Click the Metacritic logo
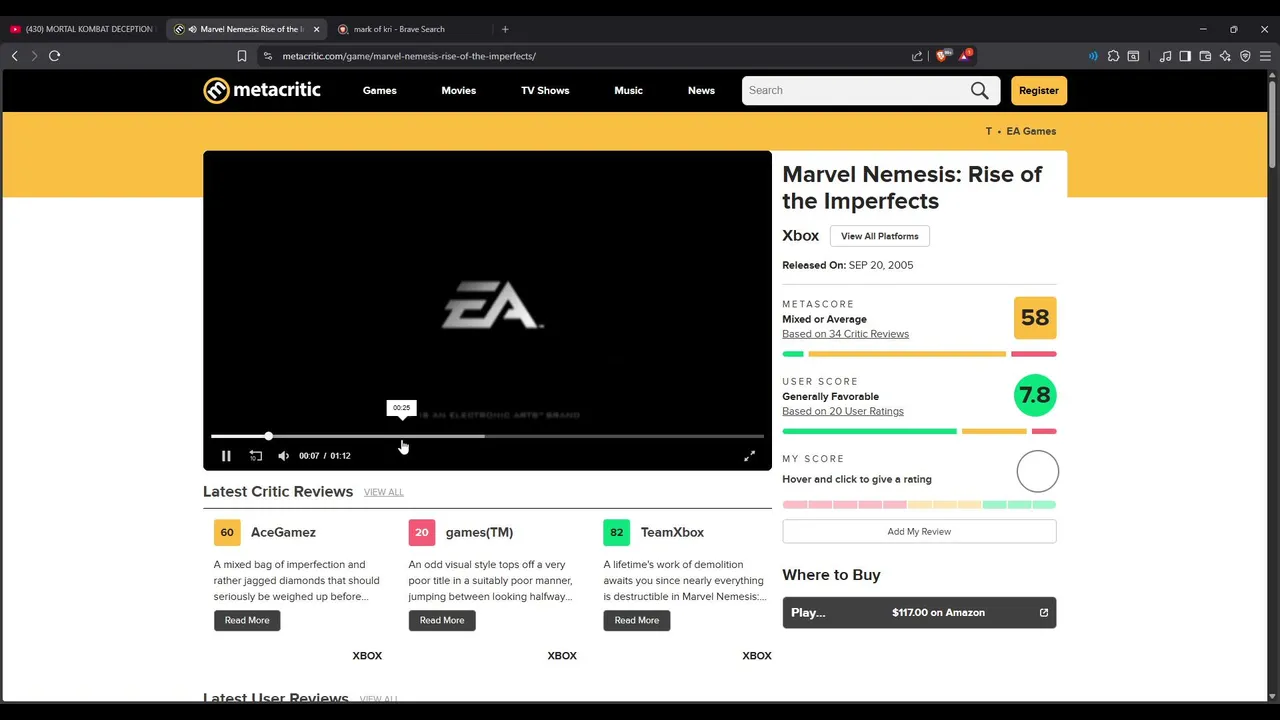Image resolution: width=1280 pixels, height=720 pixels. tap(262, 90)
